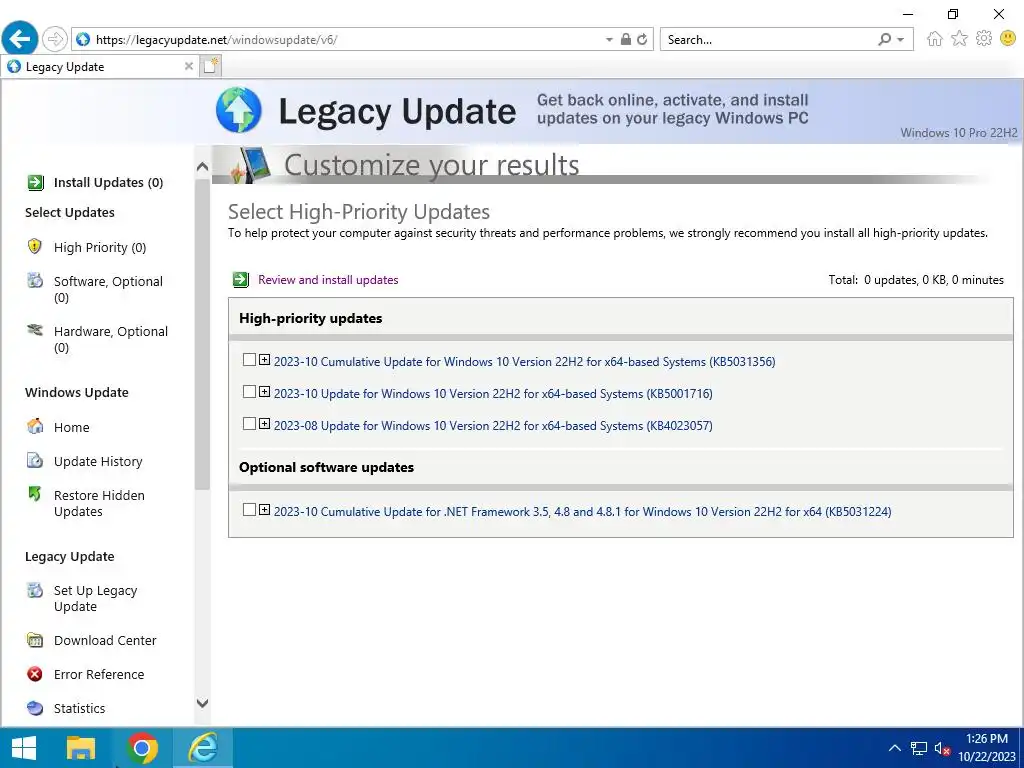1024x768 pixels.
Task: Open a new tab
Action: [211, 66]
